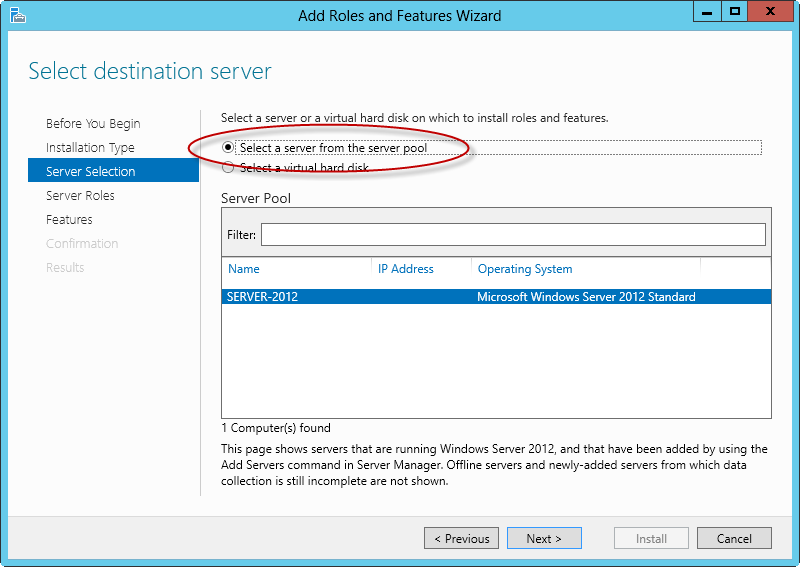Proceed with the Next button

pos(544,538)
